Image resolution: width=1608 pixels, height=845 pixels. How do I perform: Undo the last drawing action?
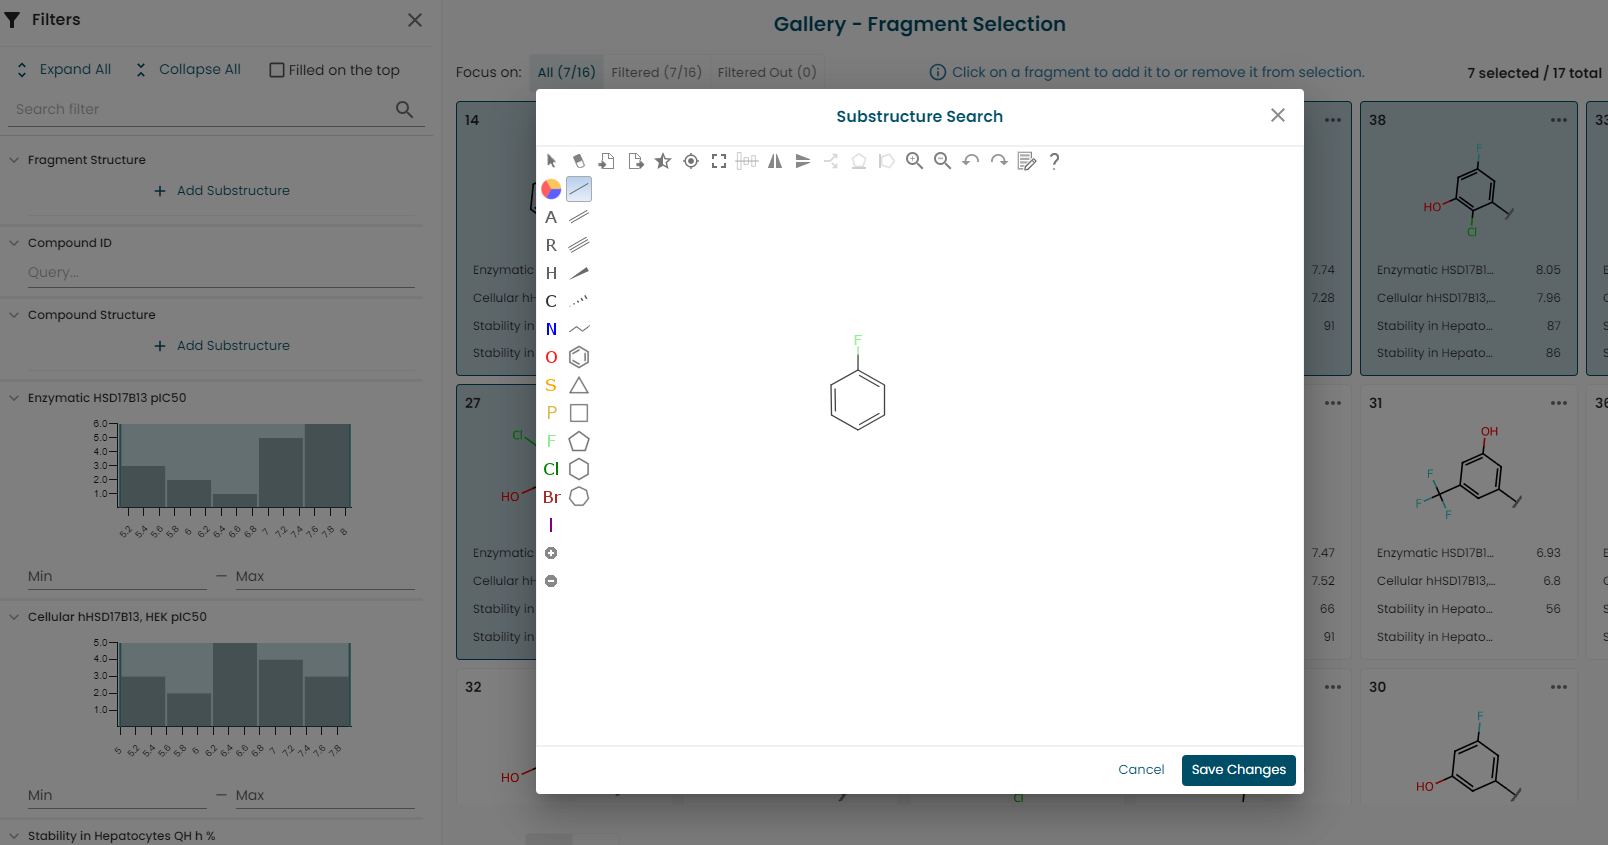point(970,161)
